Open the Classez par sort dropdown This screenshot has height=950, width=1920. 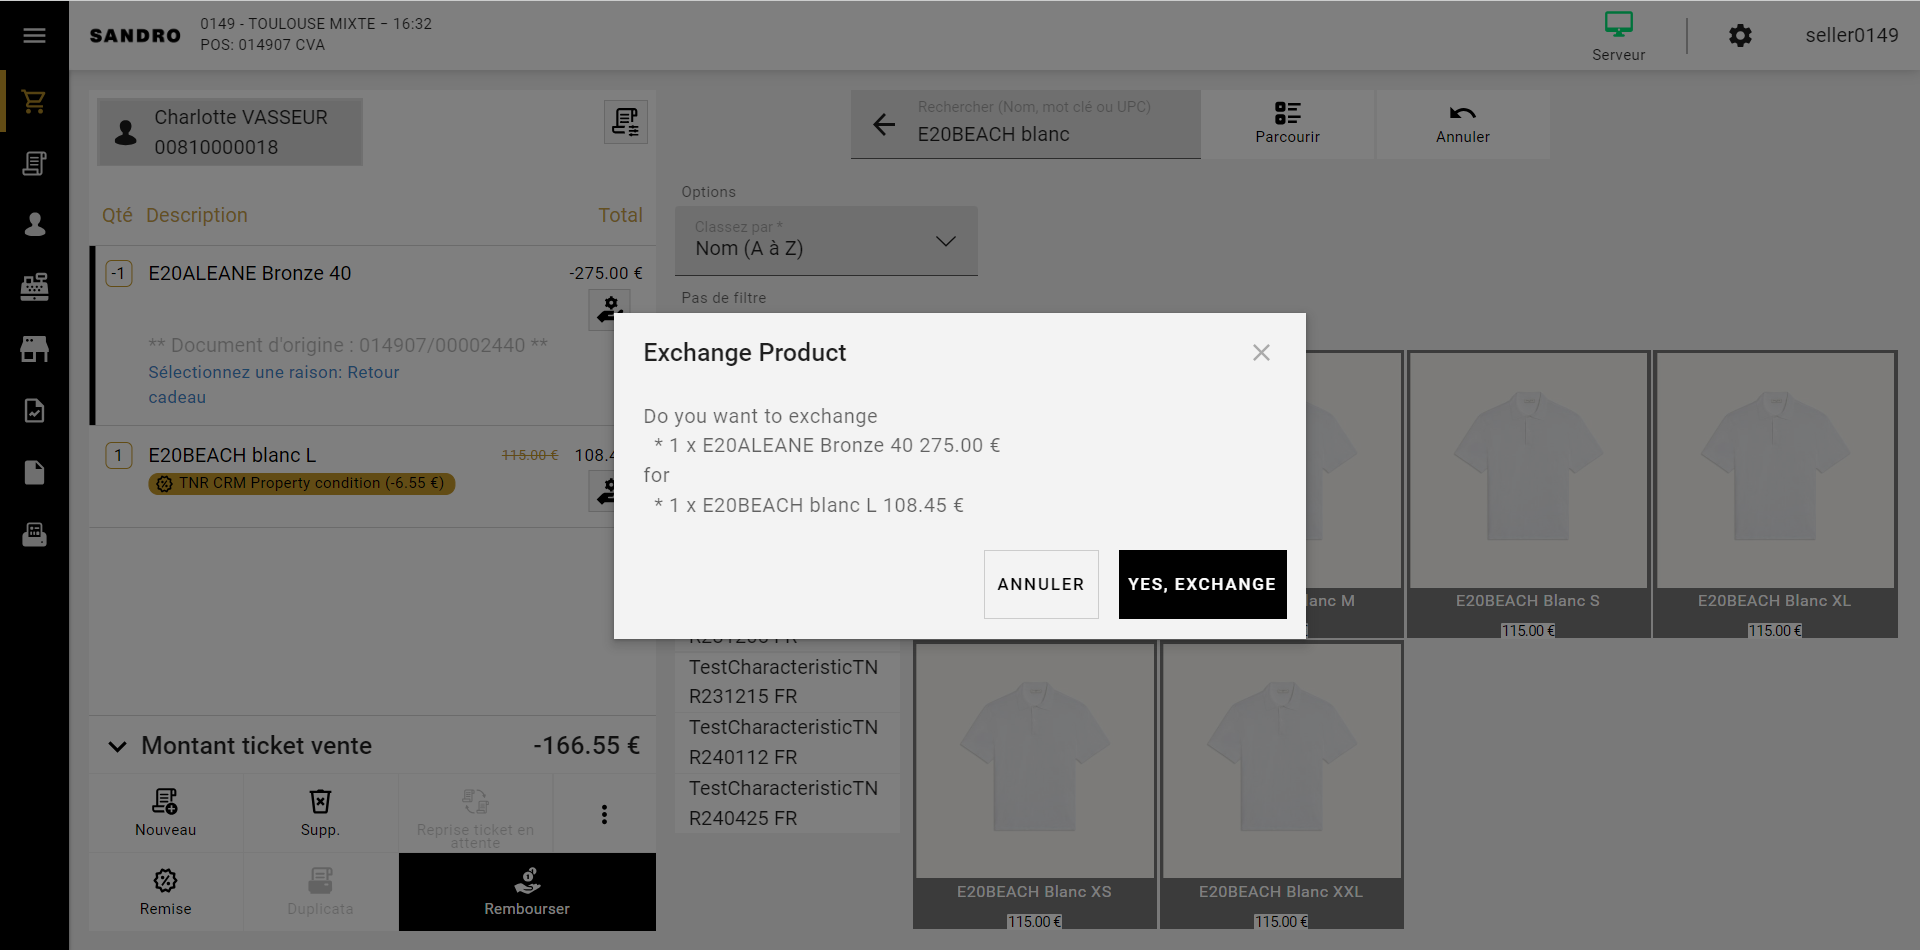826,241
